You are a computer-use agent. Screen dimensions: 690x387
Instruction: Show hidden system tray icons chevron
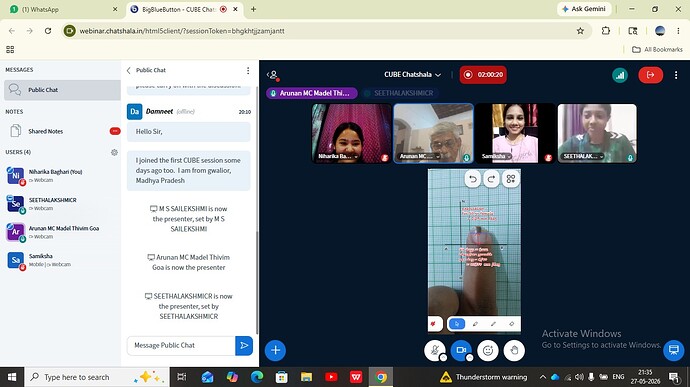point(543,377)
